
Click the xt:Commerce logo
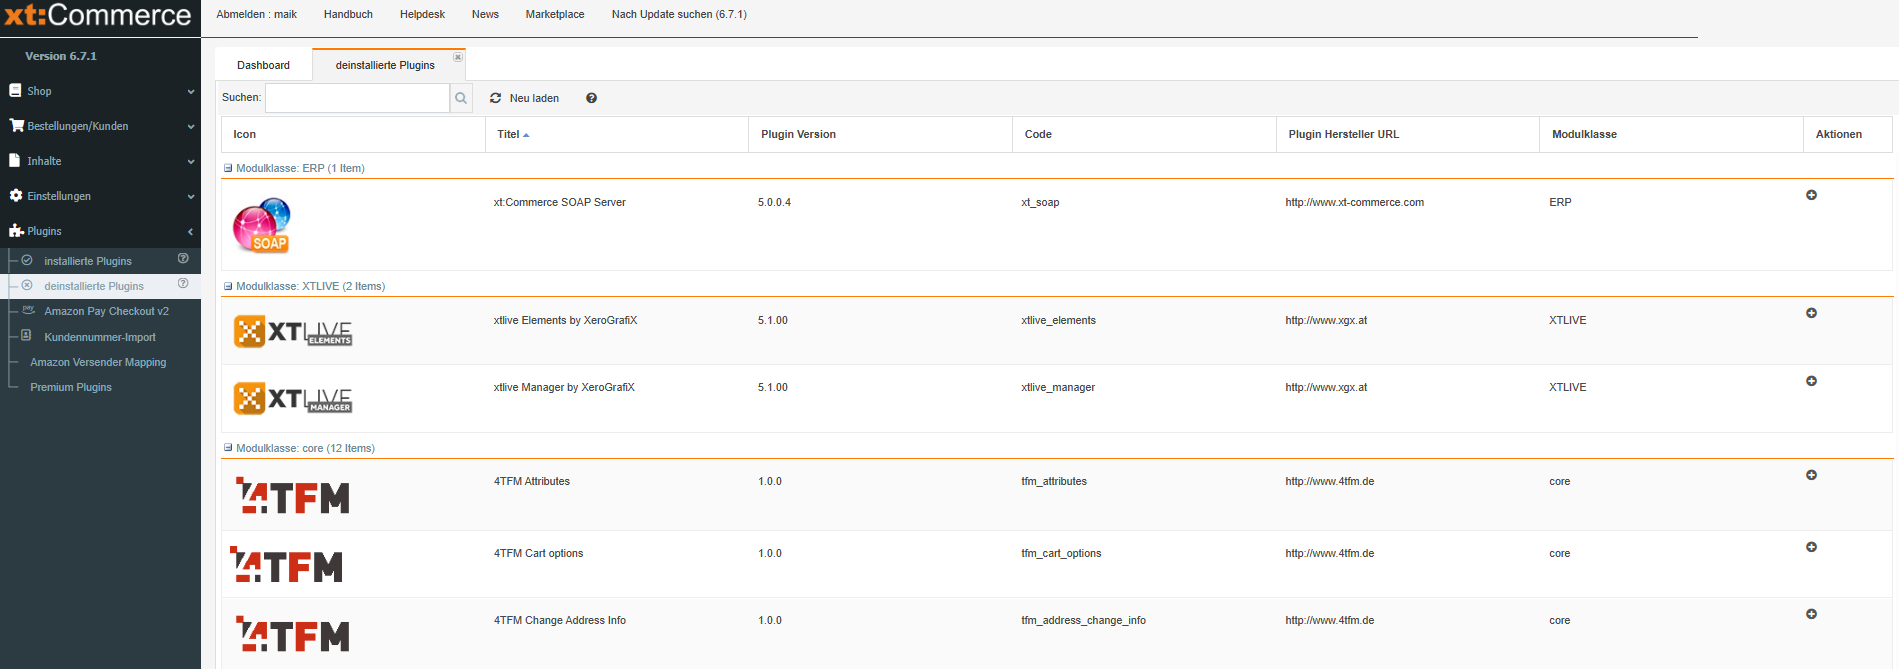point(98,16)
